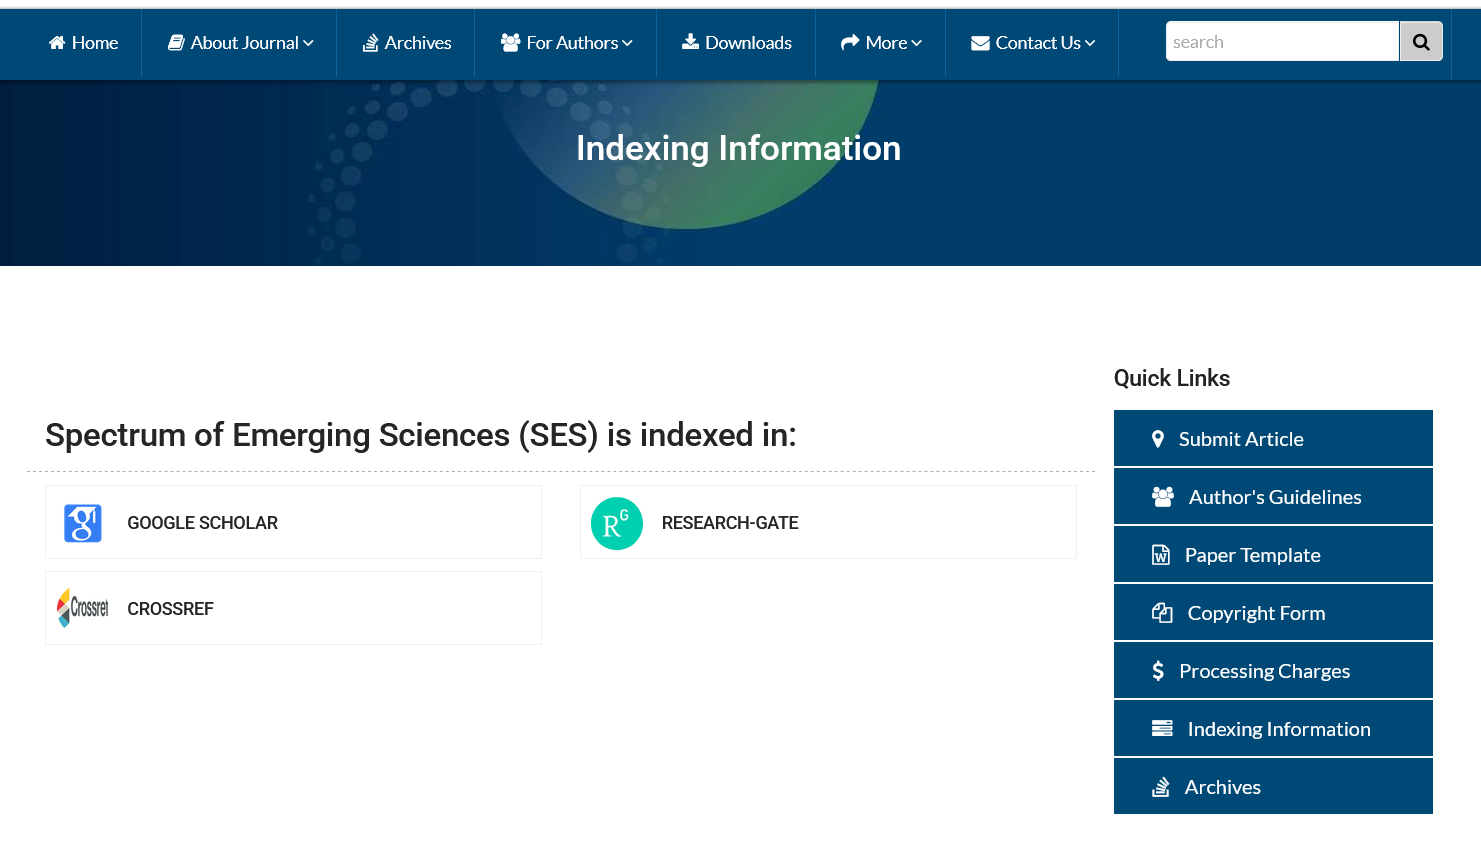Click the Google Scholar logo
This screenshot has height=860, width=1481.
pyautogui.click(x=83, y=523)
